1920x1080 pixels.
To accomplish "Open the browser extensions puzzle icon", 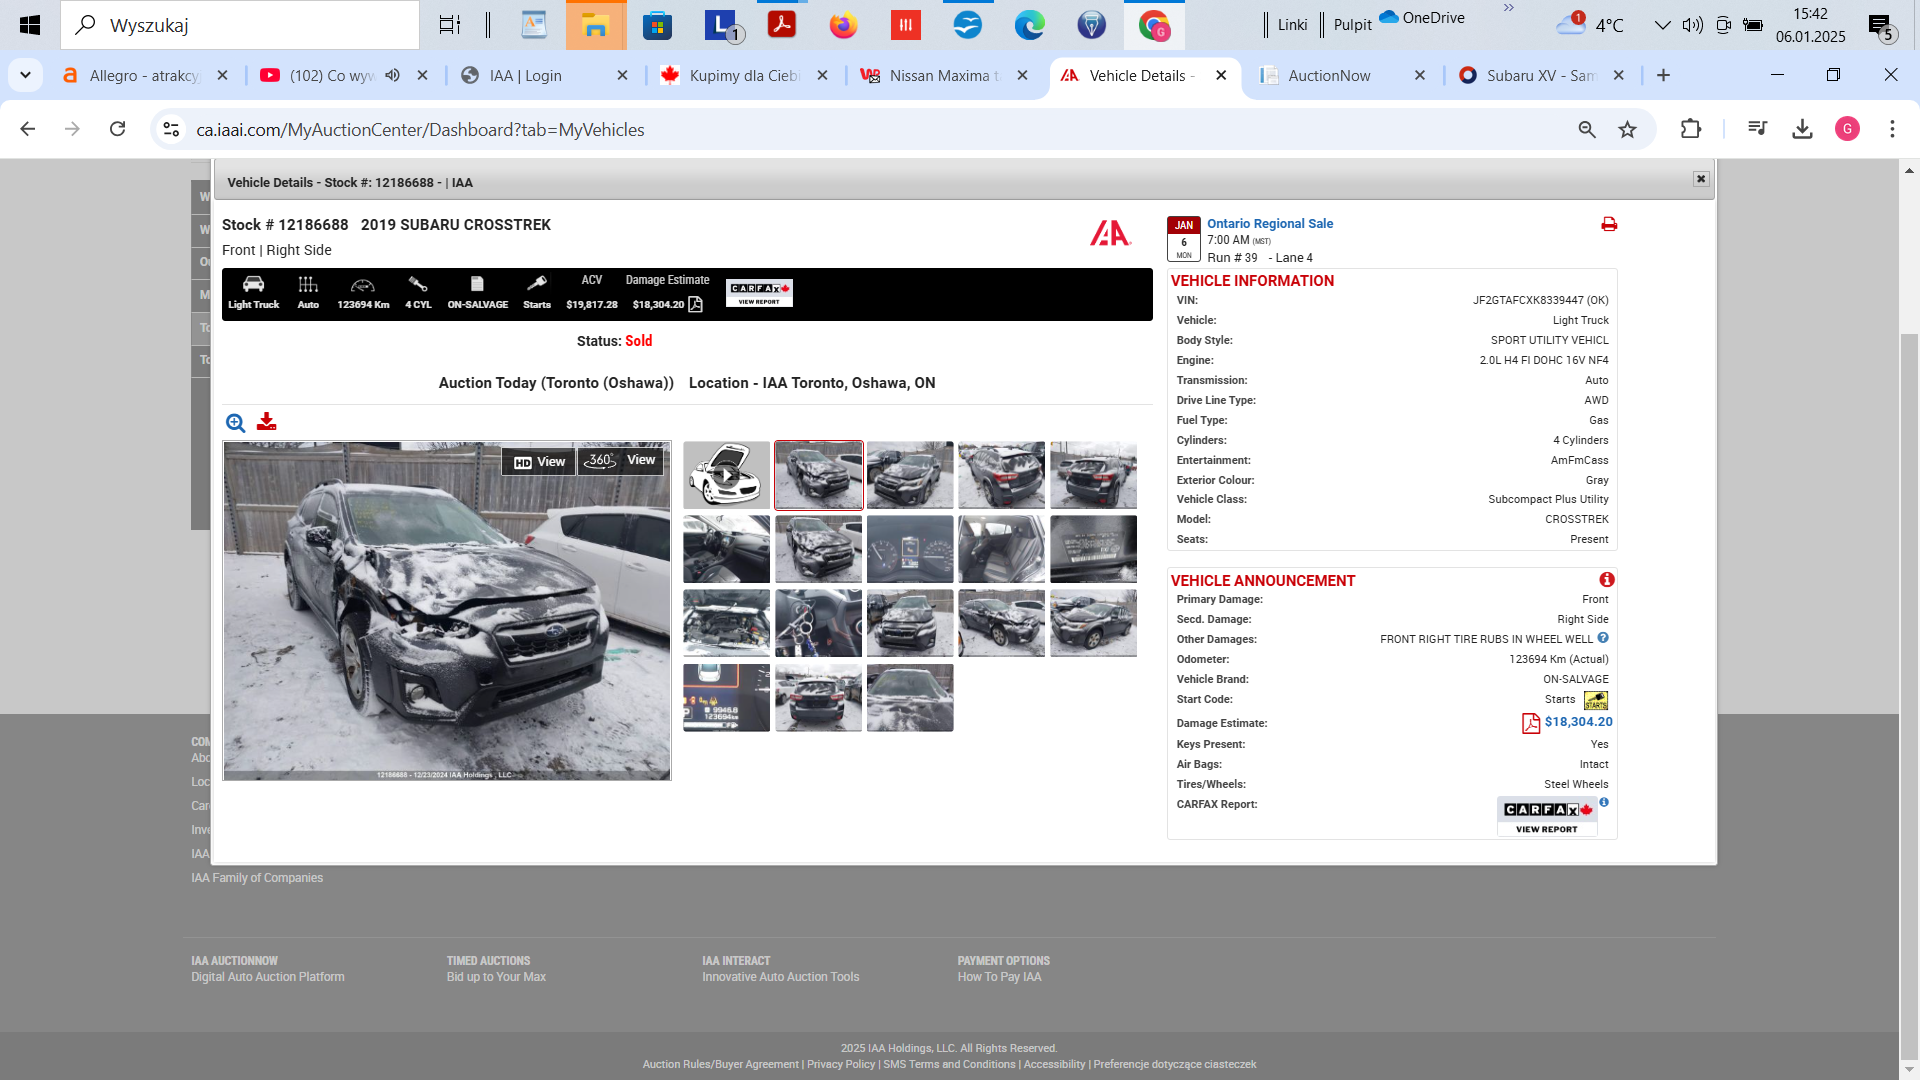I will coord(1691,129).
